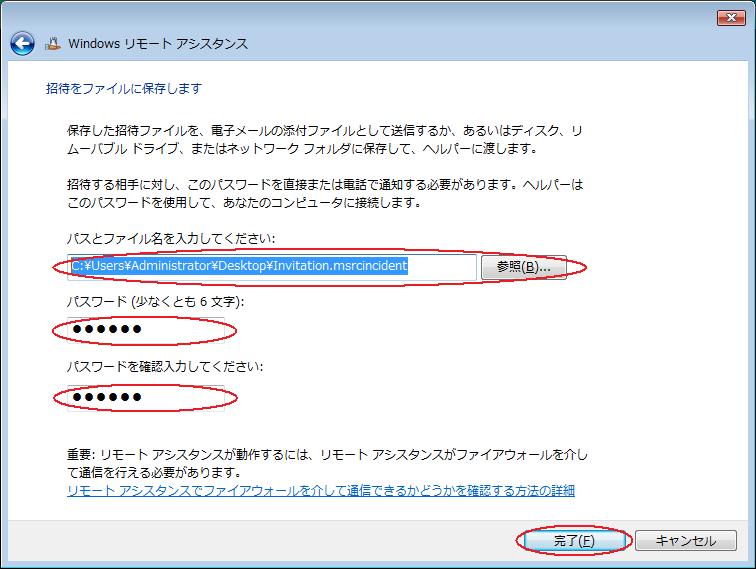Click the パスとファイル名を入力してください label
756x569 pixels.
[x=171, y=238]
